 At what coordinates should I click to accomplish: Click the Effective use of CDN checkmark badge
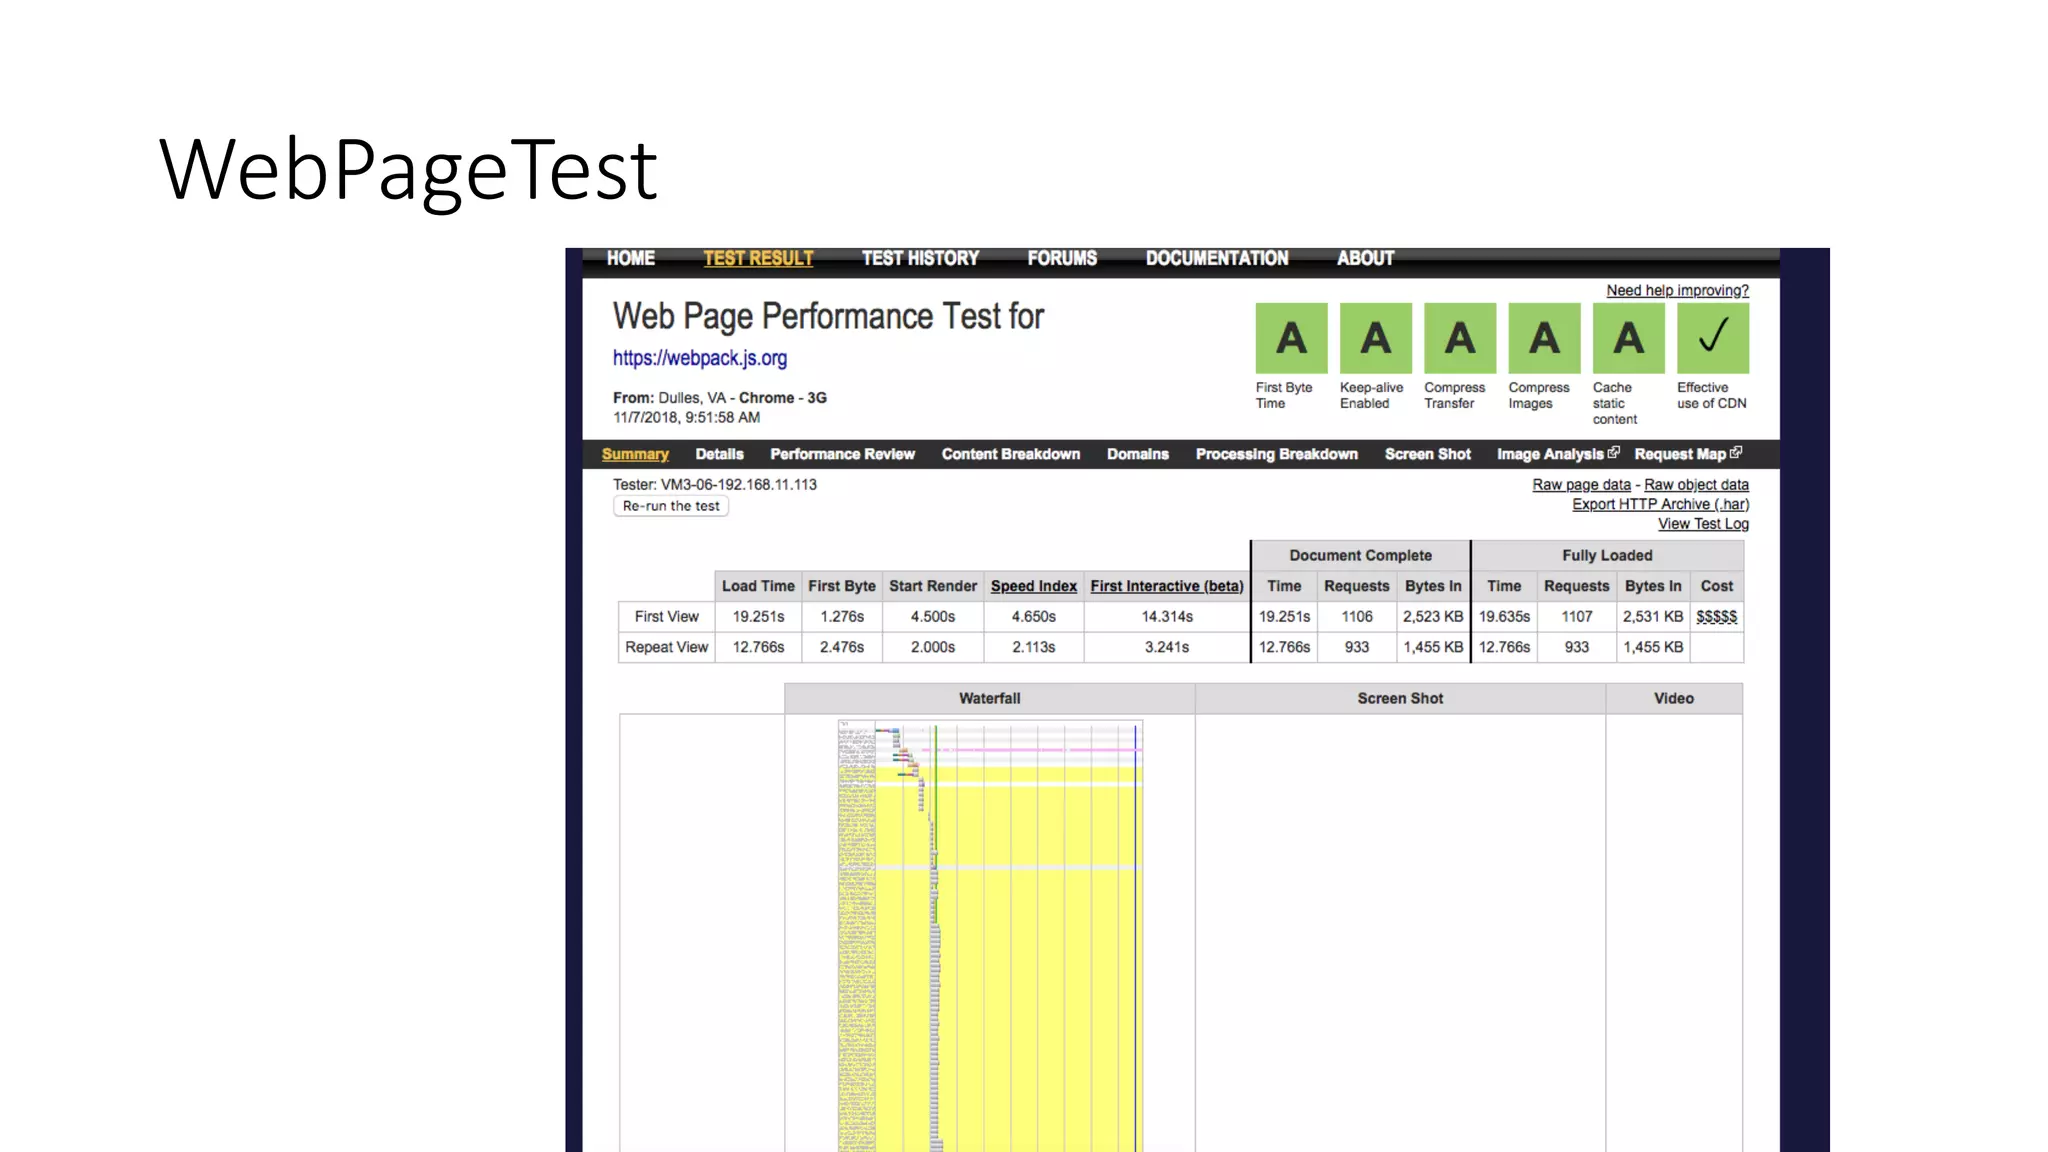pyautogui.click(x=1713, y=338)
